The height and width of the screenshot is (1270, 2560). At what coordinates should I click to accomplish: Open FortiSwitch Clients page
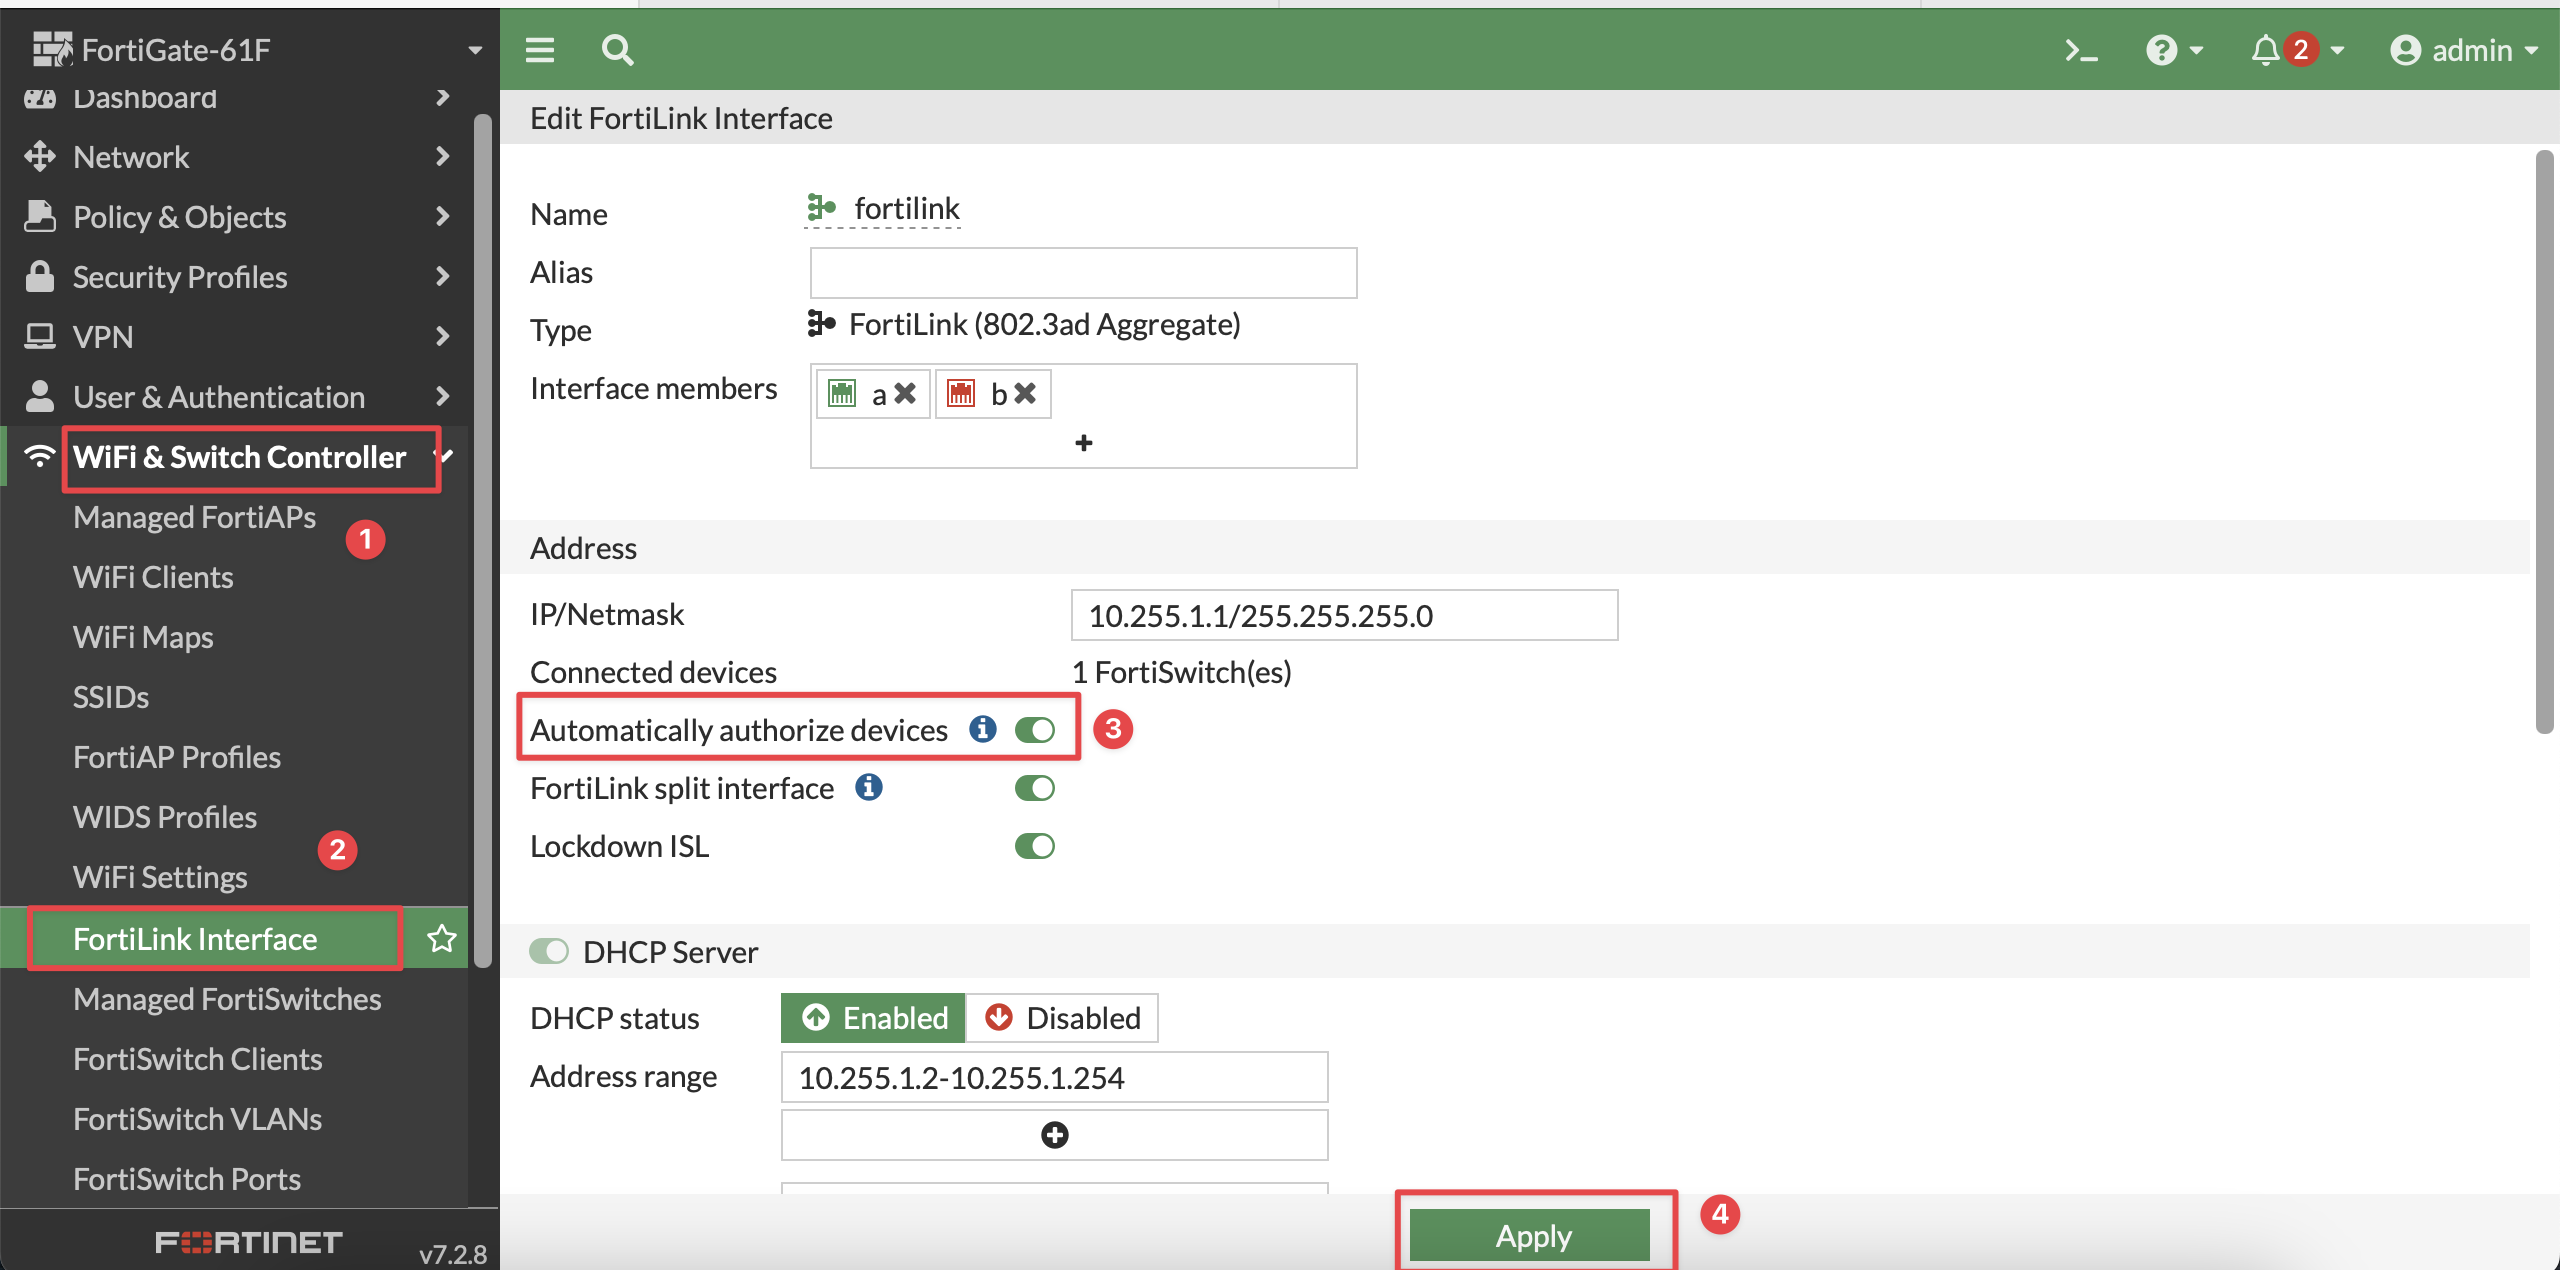197,1059
